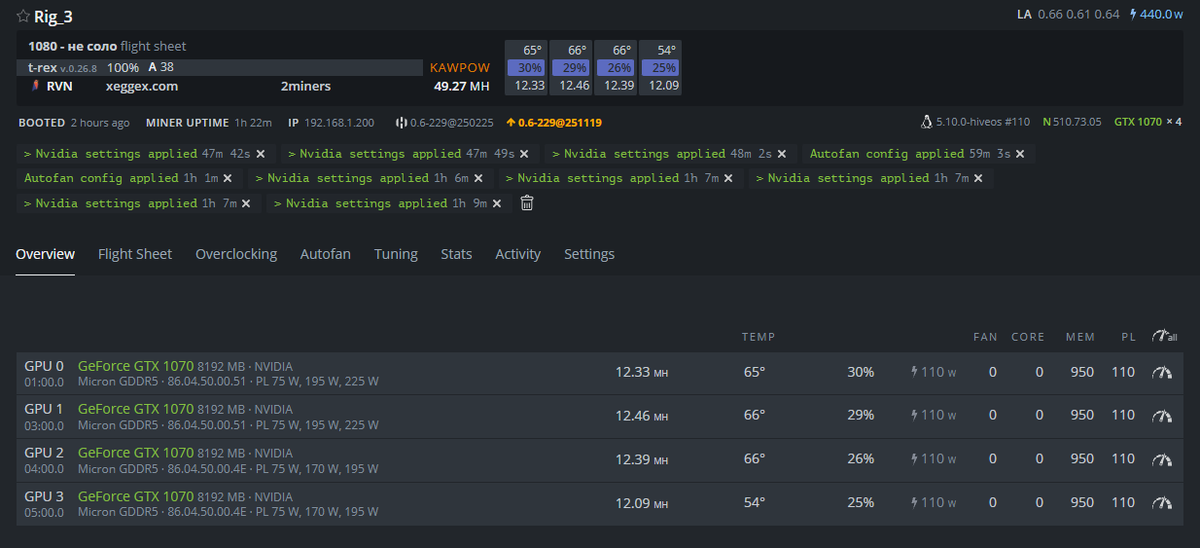Image resolution: width=1200 pixels, height=548 pixels.
Task: Click the trash icon to clear all messages
Action: coord(527,203)
